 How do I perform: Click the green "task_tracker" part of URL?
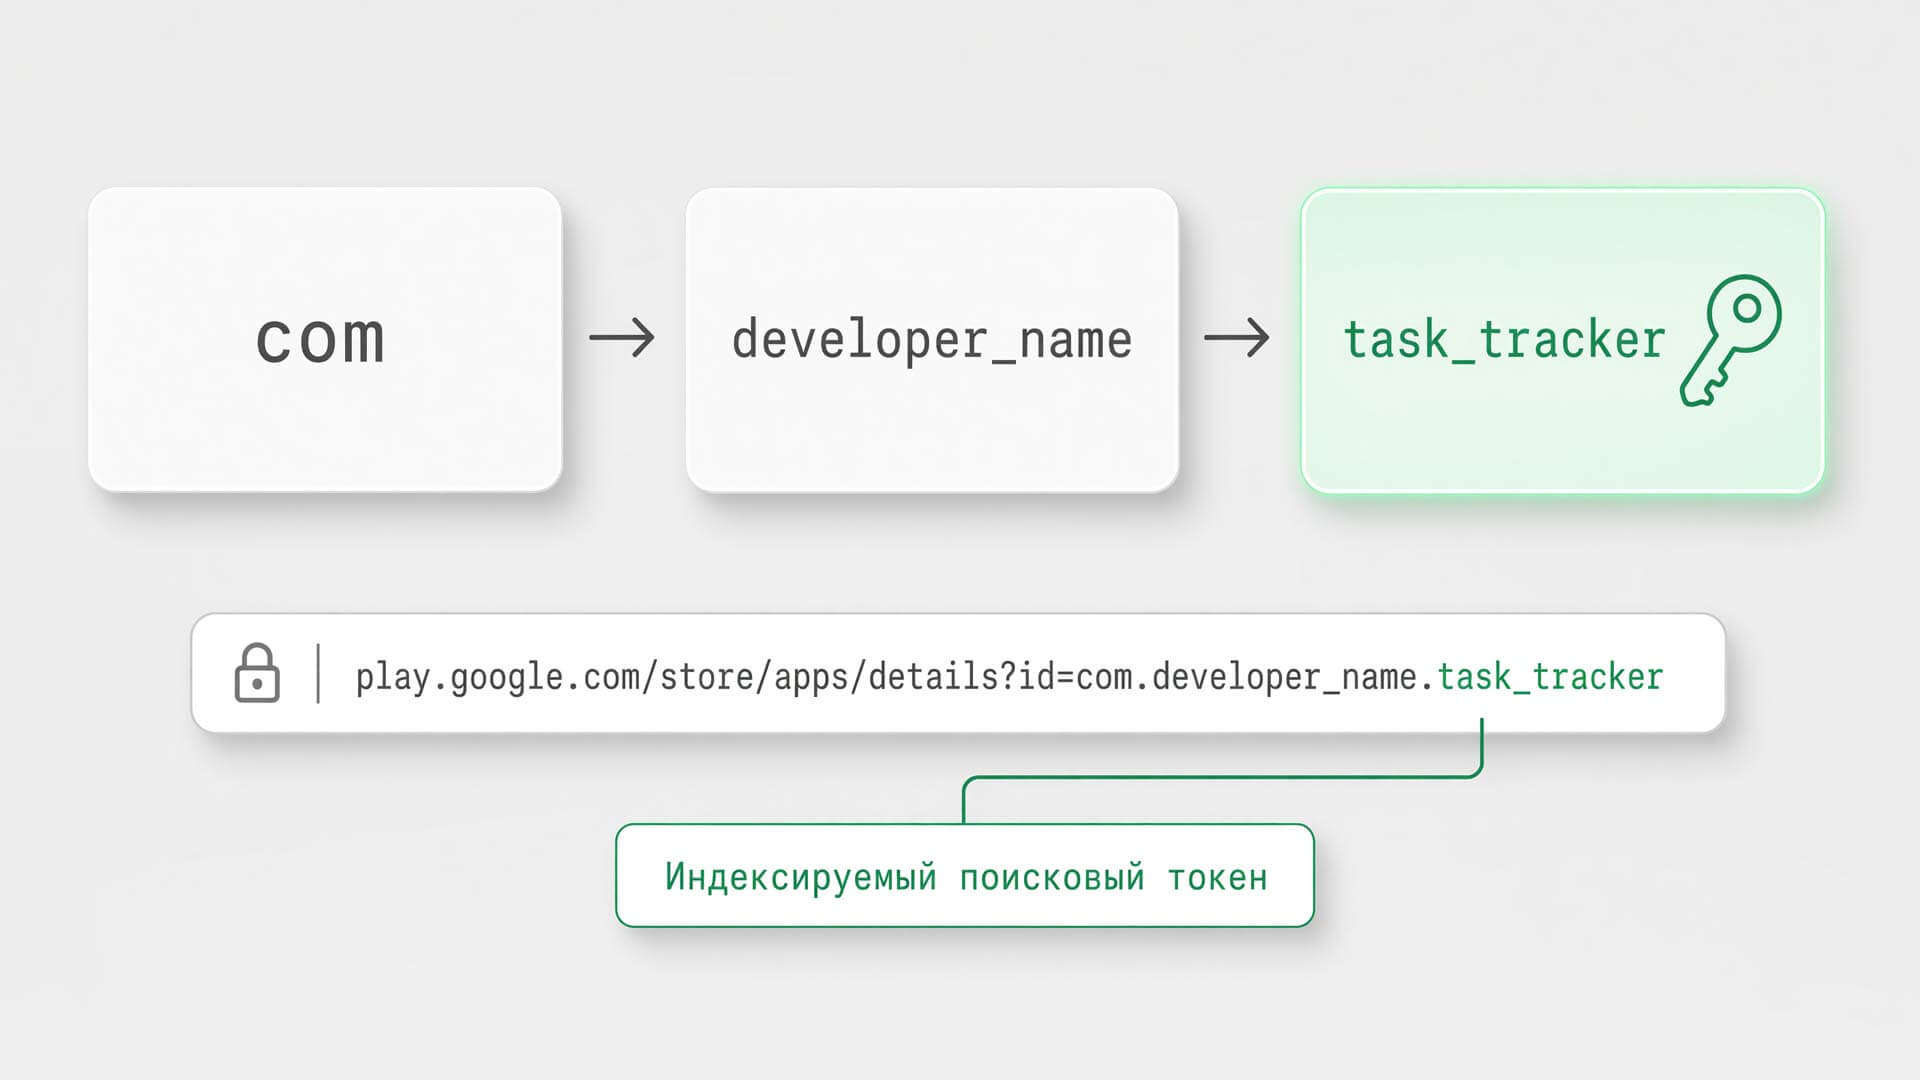pyautogui.click(x=1550, y=677)
